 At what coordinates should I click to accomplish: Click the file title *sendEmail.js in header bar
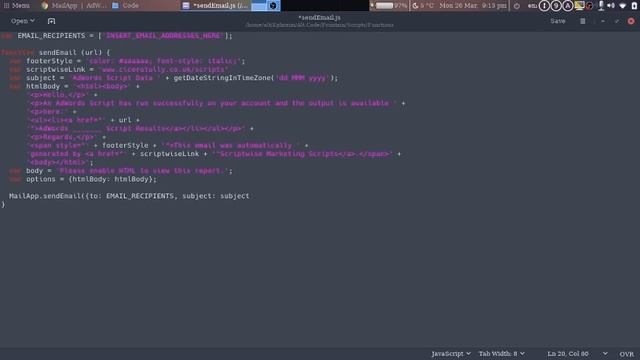319,18
